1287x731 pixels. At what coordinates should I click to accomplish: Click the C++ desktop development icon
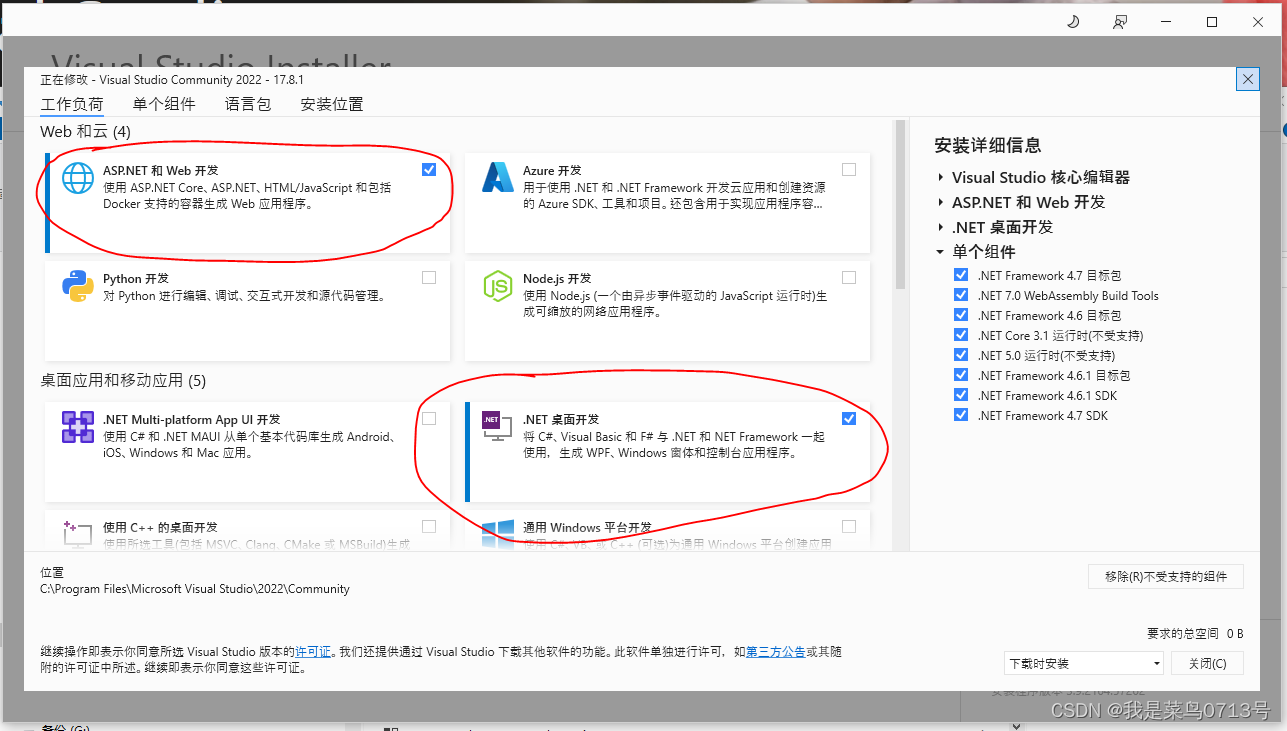coord(77,533)
